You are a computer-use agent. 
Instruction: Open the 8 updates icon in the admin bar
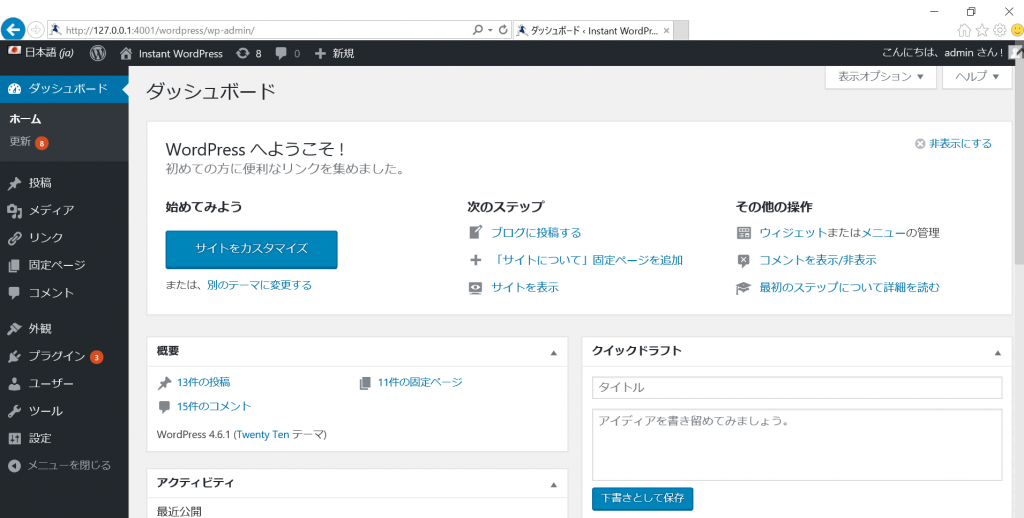click(249, 54)
